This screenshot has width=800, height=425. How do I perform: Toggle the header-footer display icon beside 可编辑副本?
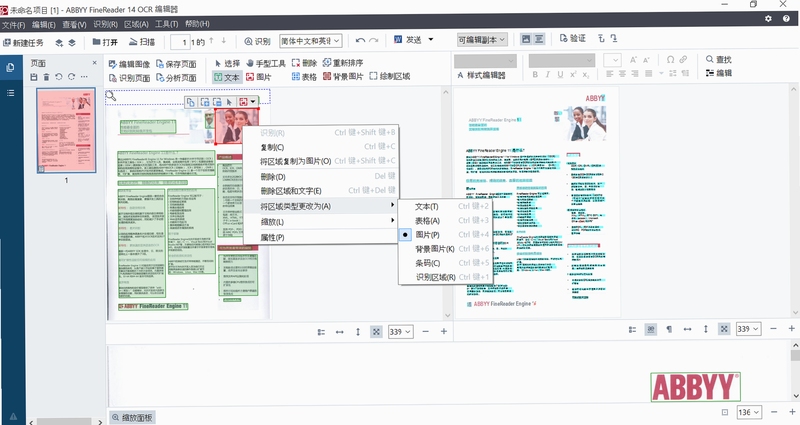(x=539, y=39)
